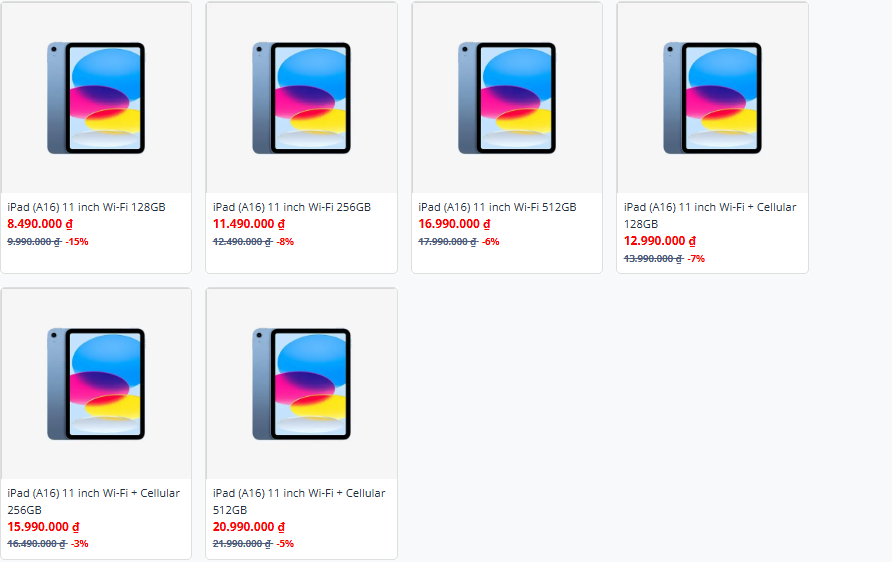The image size is (892, 562).
Task: Open the iPad Wi-Fi 128GB product image
Action: [x=96, y=98]
